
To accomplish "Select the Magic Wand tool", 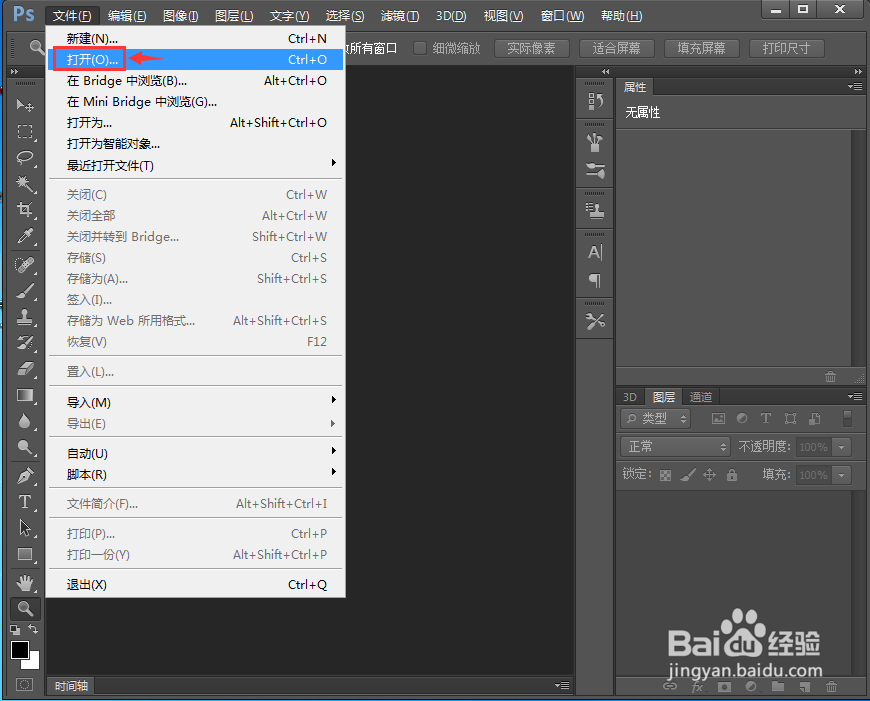I will (x=24, y=184).
